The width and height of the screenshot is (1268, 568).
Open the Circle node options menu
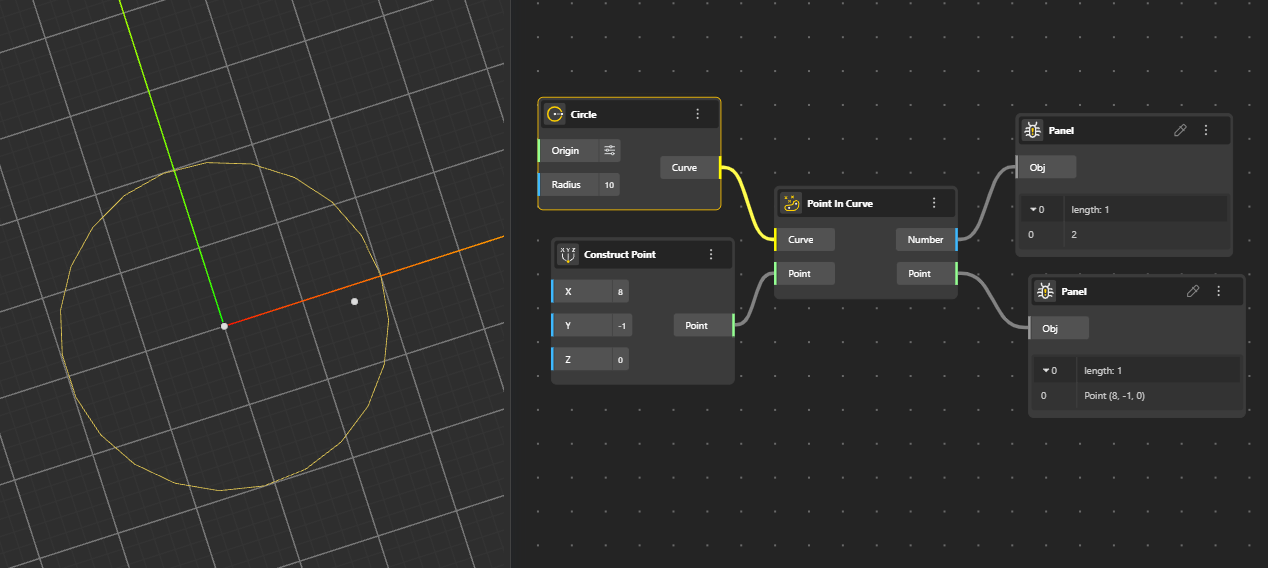697,114
